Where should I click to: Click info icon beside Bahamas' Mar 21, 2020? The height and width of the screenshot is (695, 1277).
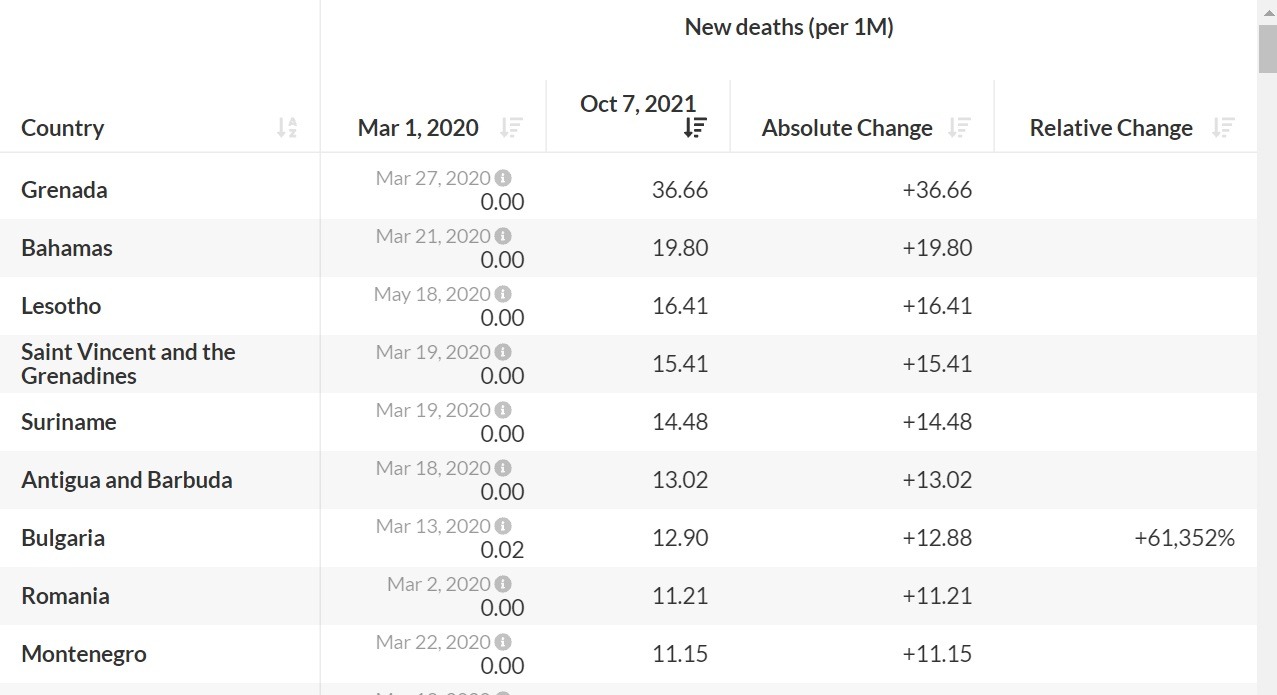(503, 236)
